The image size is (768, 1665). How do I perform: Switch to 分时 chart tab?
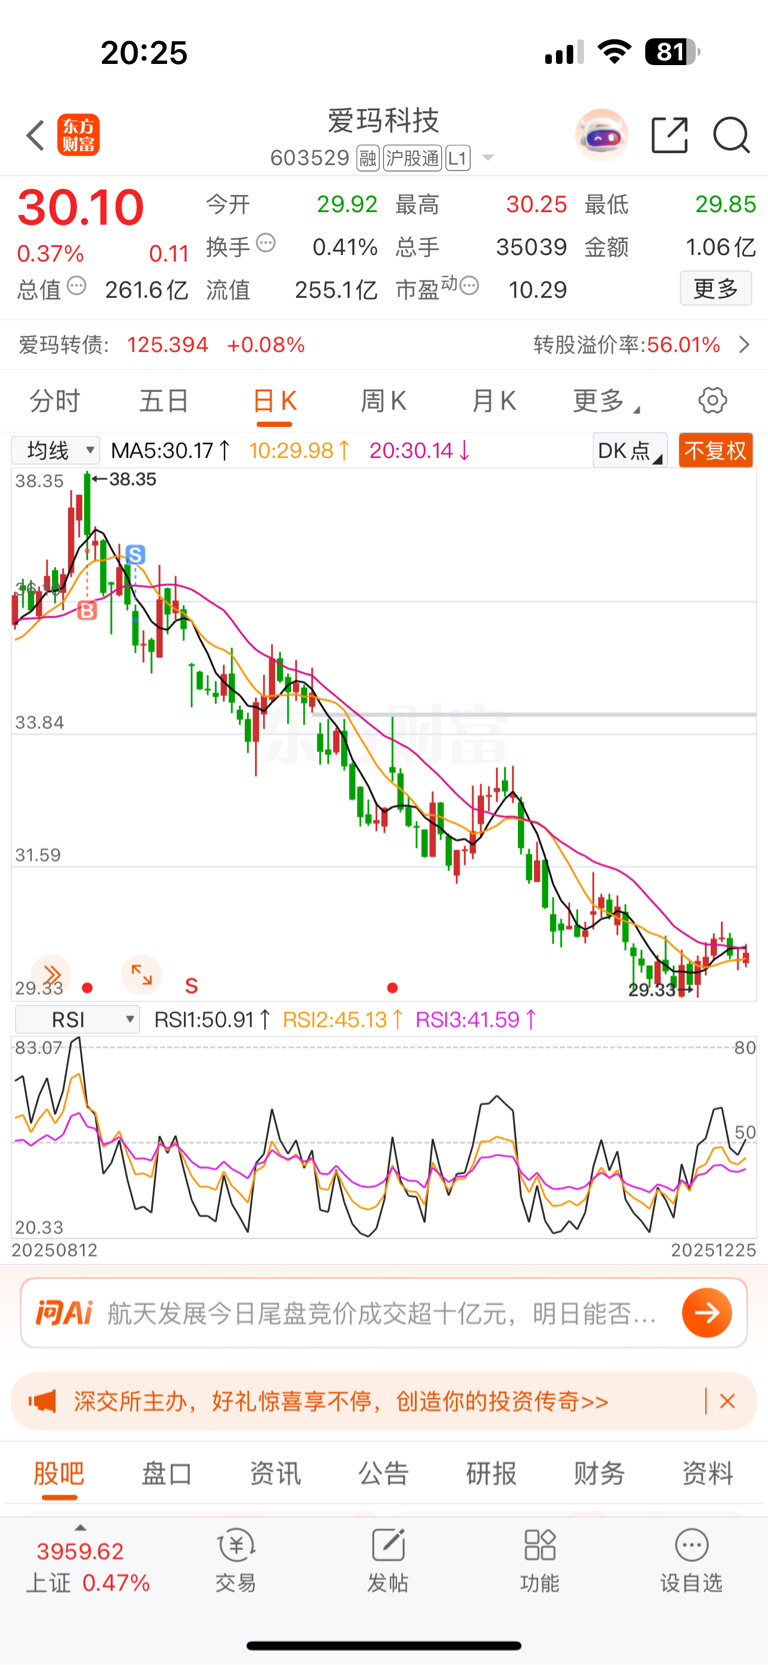[x=55, y=401]
